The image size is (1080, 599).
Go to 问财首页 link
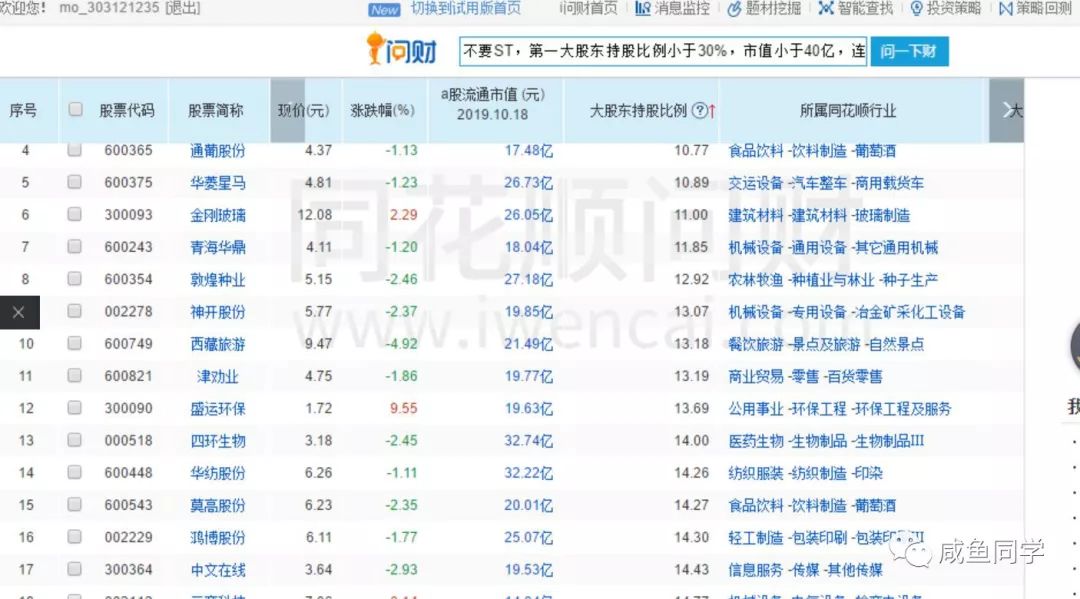[x=588, y=9]
